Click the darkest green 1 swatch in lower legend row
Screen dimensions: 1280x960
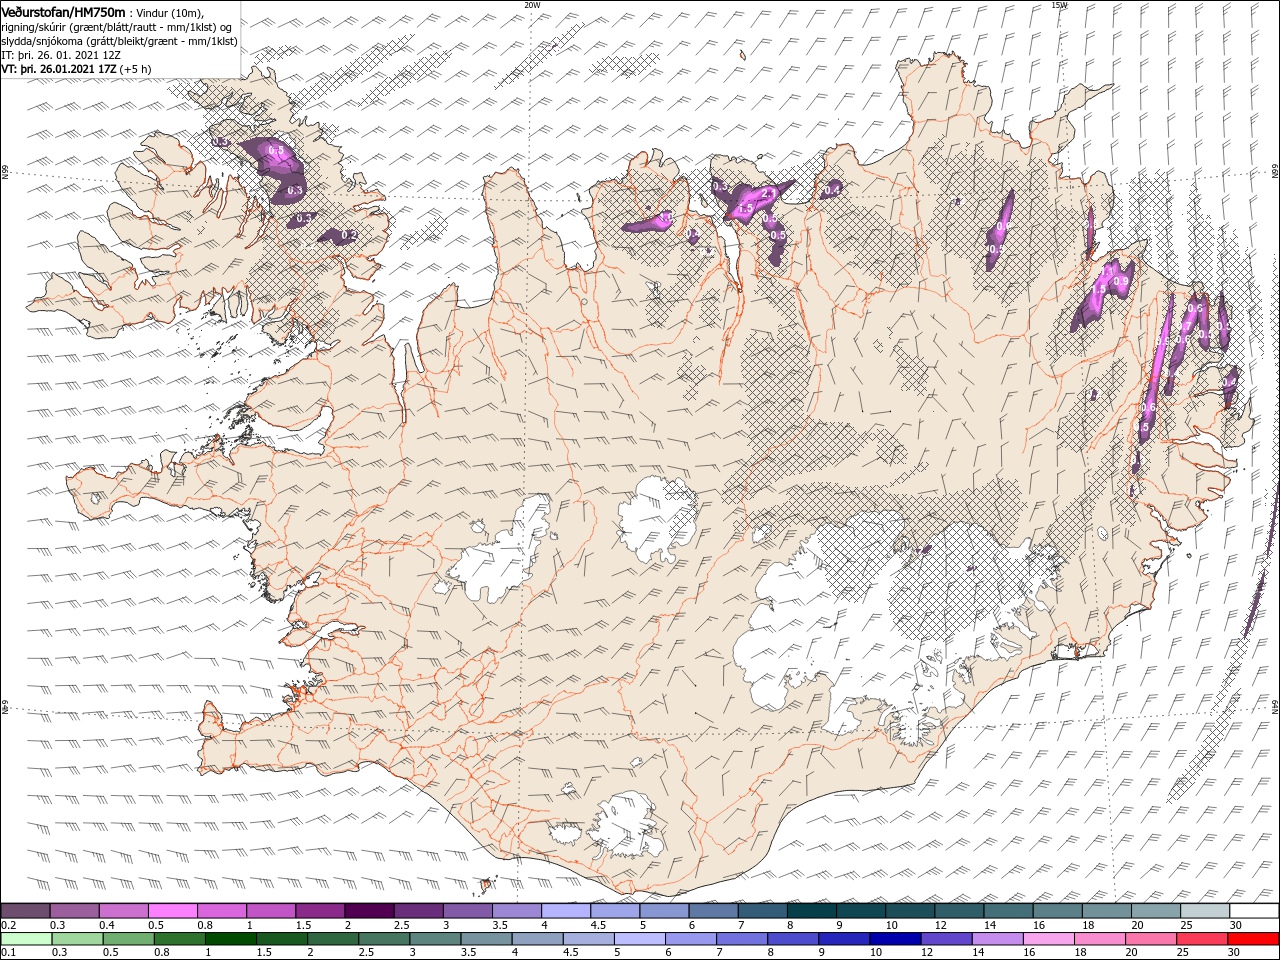tap(231, 939)
